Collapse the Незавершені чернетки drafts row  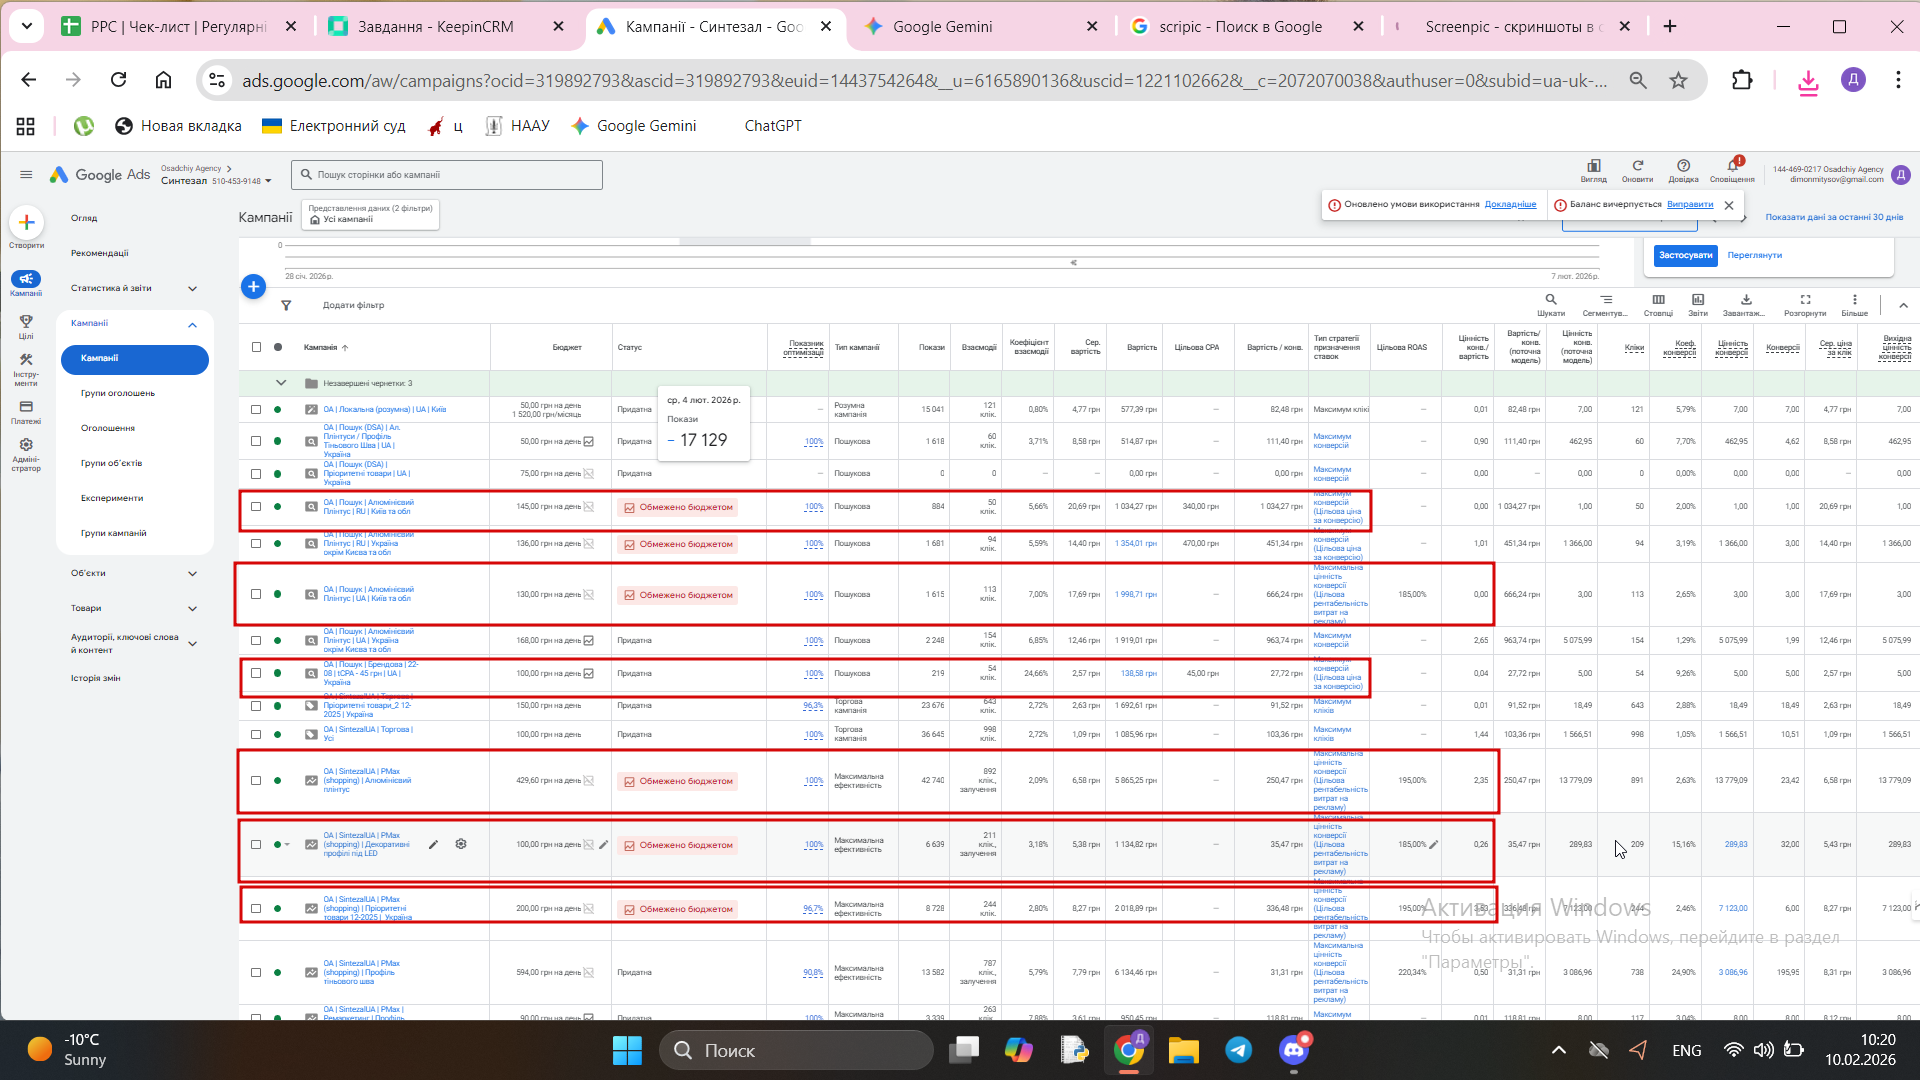[281, 383]
